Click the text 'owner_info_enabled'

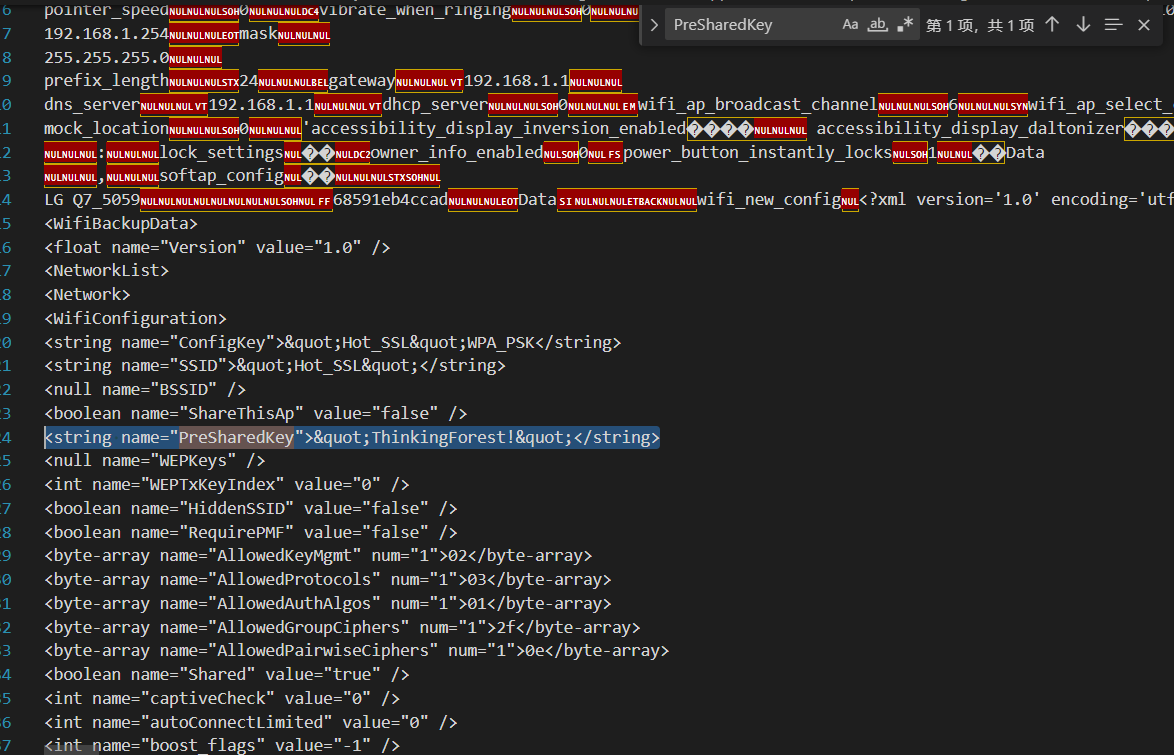coord(457,152)
